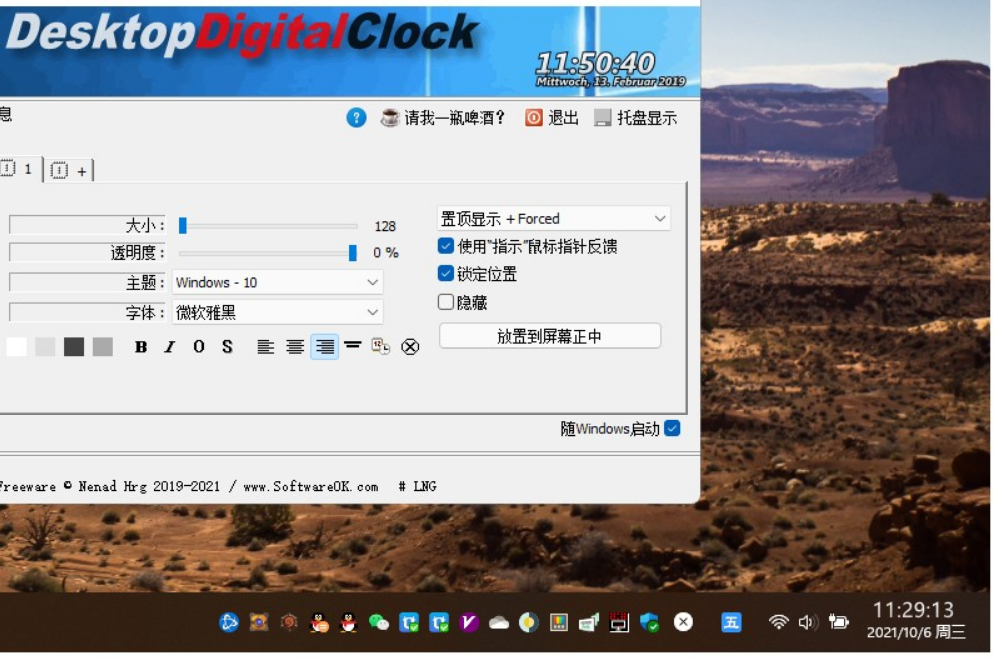Click the crossed-circle reset icon

410,347
